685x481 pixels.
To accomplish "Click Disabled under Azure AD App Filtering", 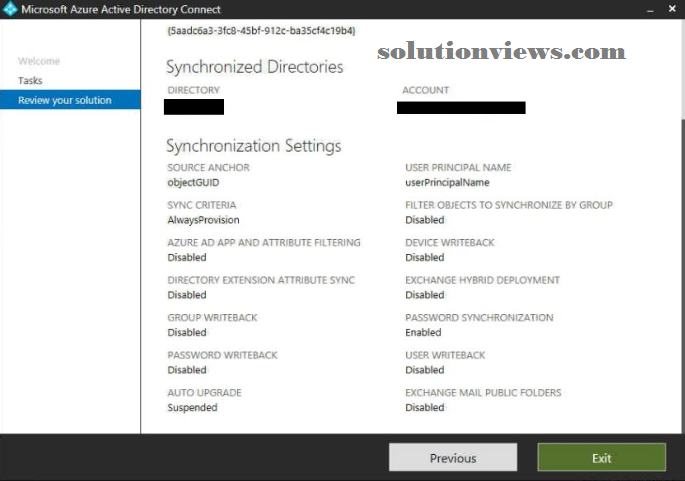I will pos(187,257).
